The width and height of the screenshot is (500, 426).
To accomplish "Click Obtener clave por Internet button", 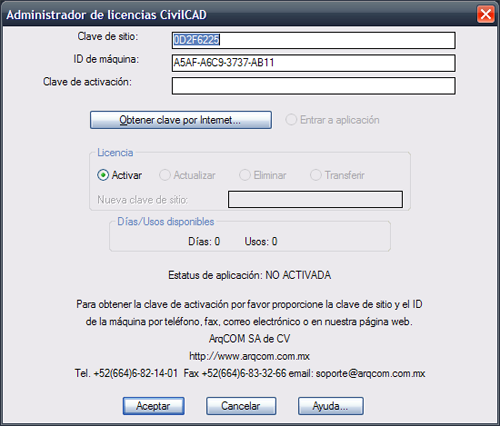I will [181, 120].
